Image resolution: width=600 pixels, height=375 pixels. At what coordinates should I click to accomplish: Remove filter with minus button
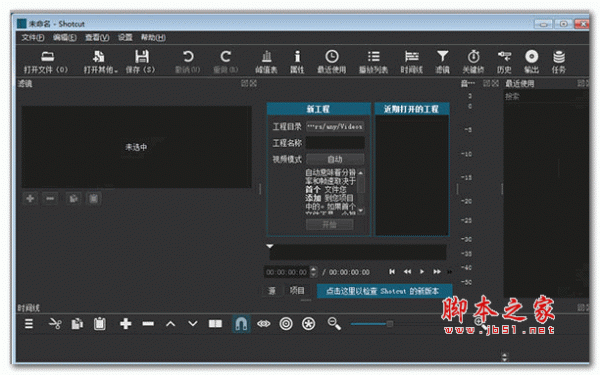coord(50,198)
